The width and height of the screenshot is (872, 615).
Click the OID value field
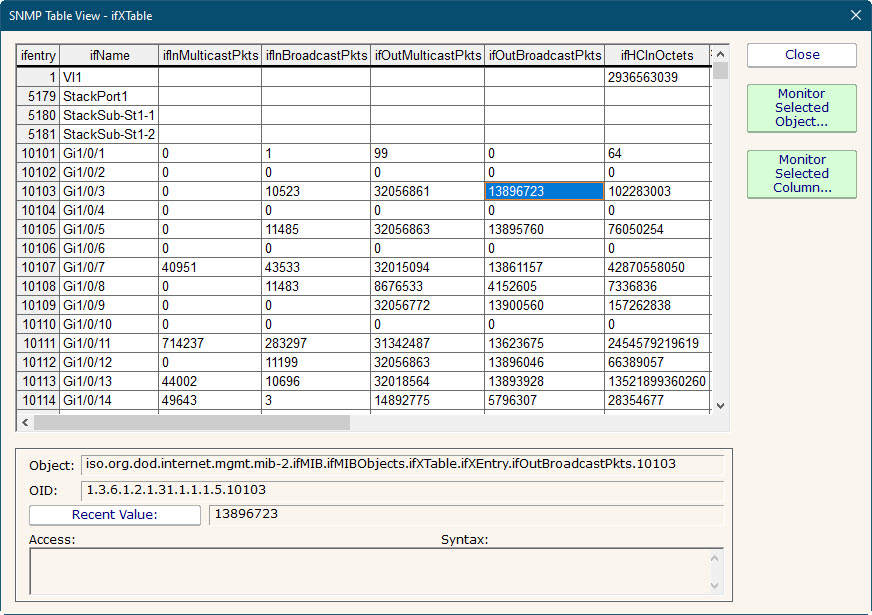point(402,490)
